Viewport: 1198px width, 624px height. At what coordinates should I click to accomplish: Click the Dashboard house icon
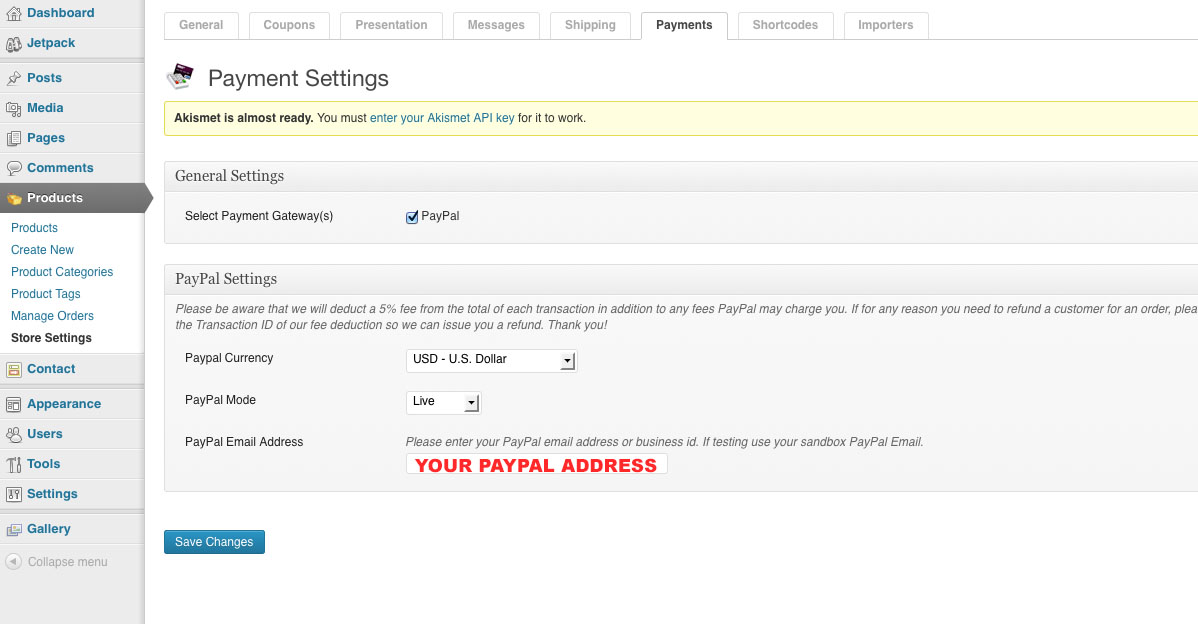click(x=14, y=13)
